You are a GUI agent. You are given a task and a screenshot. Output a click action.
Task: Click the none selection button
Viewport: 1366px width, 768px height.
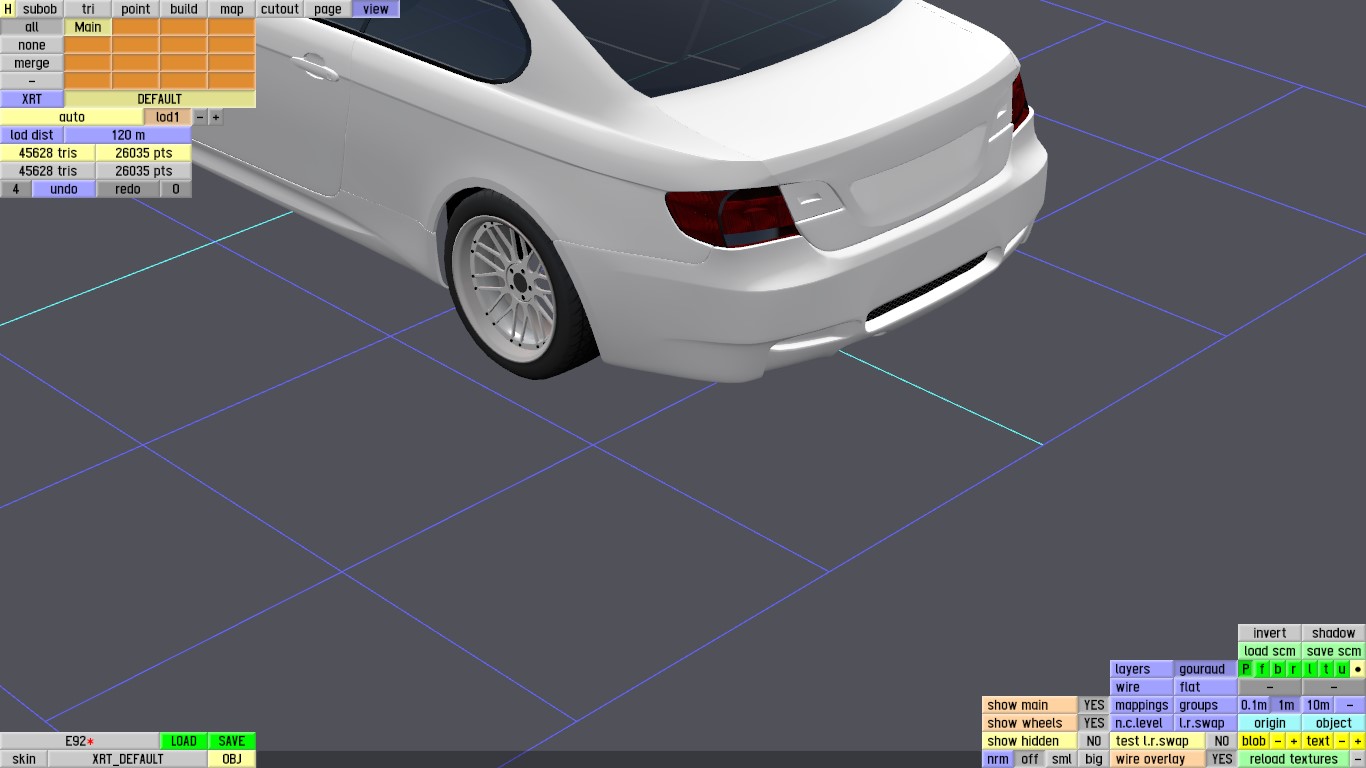click(32, 45)
